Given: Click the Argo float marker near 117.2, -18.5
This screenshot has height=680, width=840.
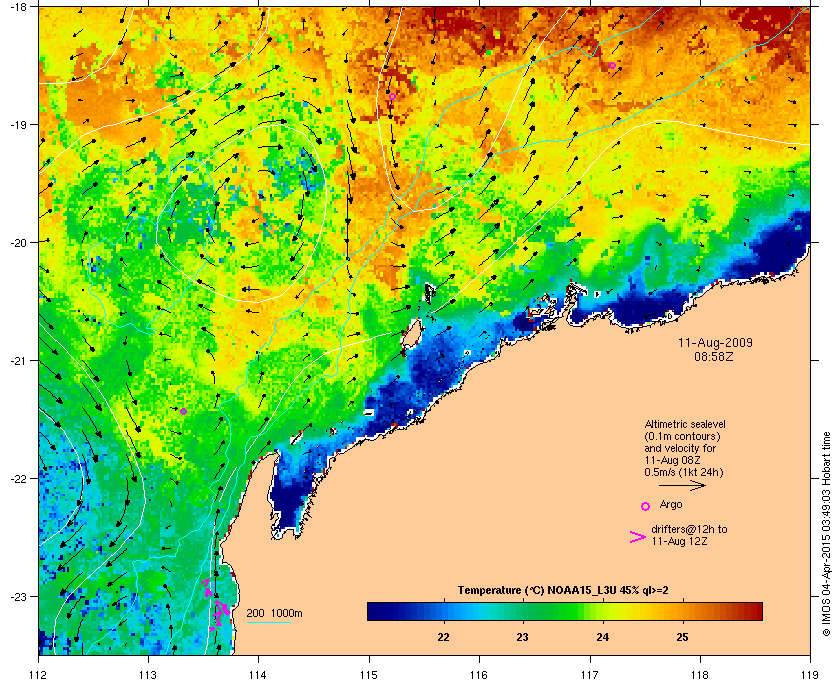Looking at the screenshot, I should 612,66.
